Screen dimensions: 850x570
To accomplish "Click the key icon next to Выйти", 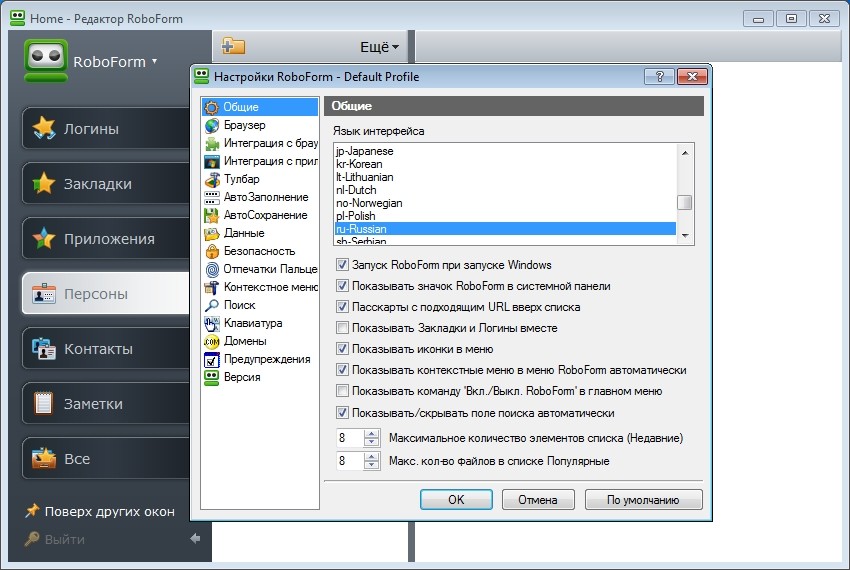I will click(x=32, y=539).
